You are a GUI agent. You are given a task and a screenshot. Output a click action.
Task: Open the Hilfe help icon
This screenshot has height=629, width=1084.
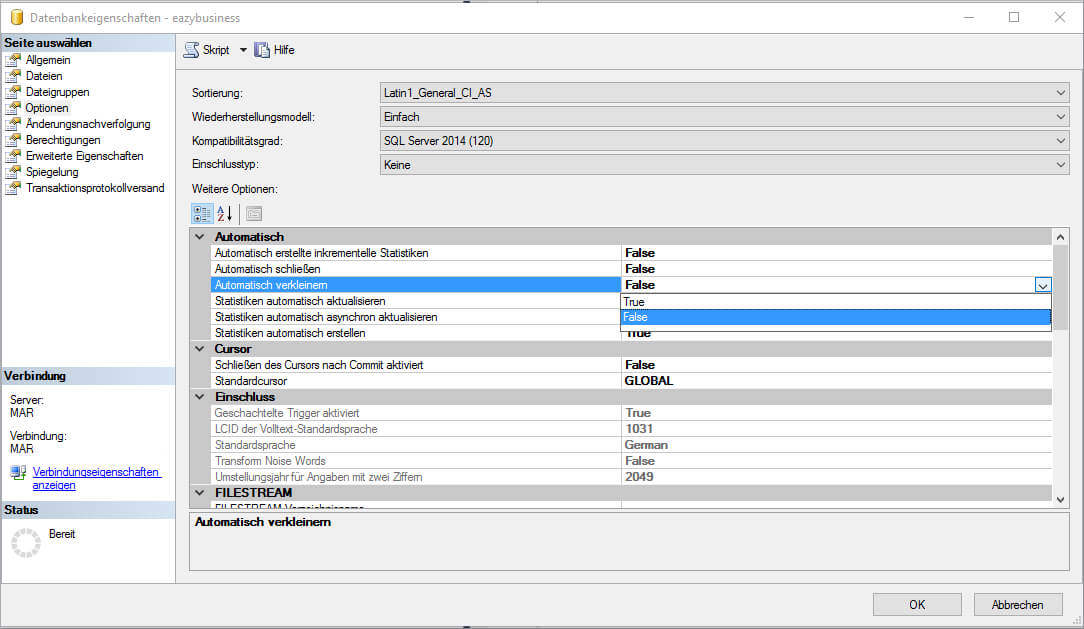pos(263,50)
